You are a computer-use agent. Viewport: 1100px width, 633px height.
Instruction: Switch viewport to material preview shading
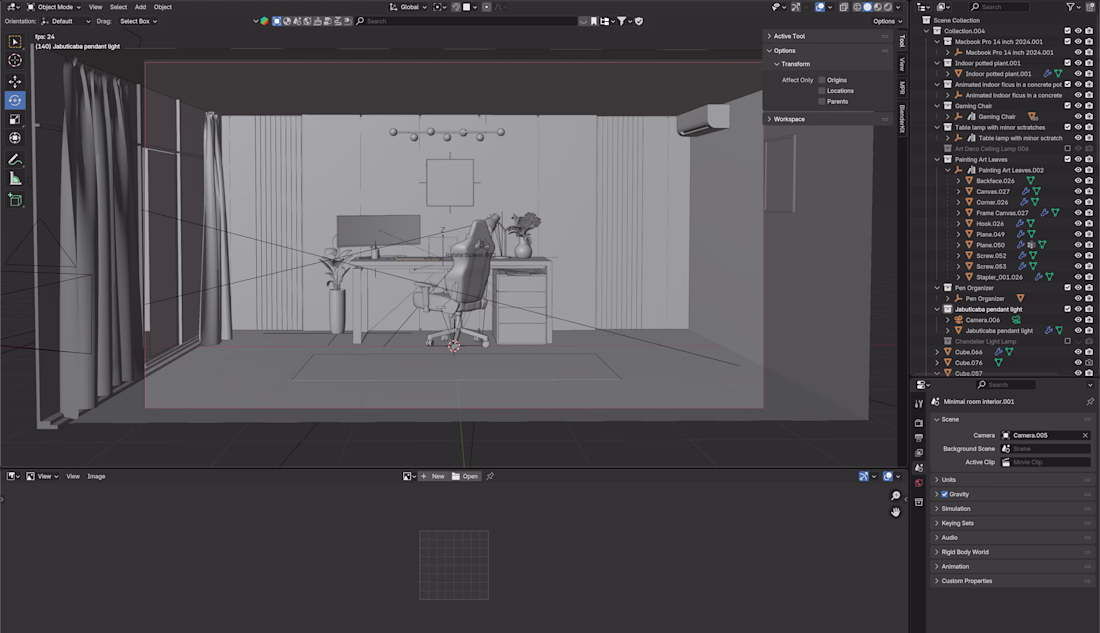[878, 7]
